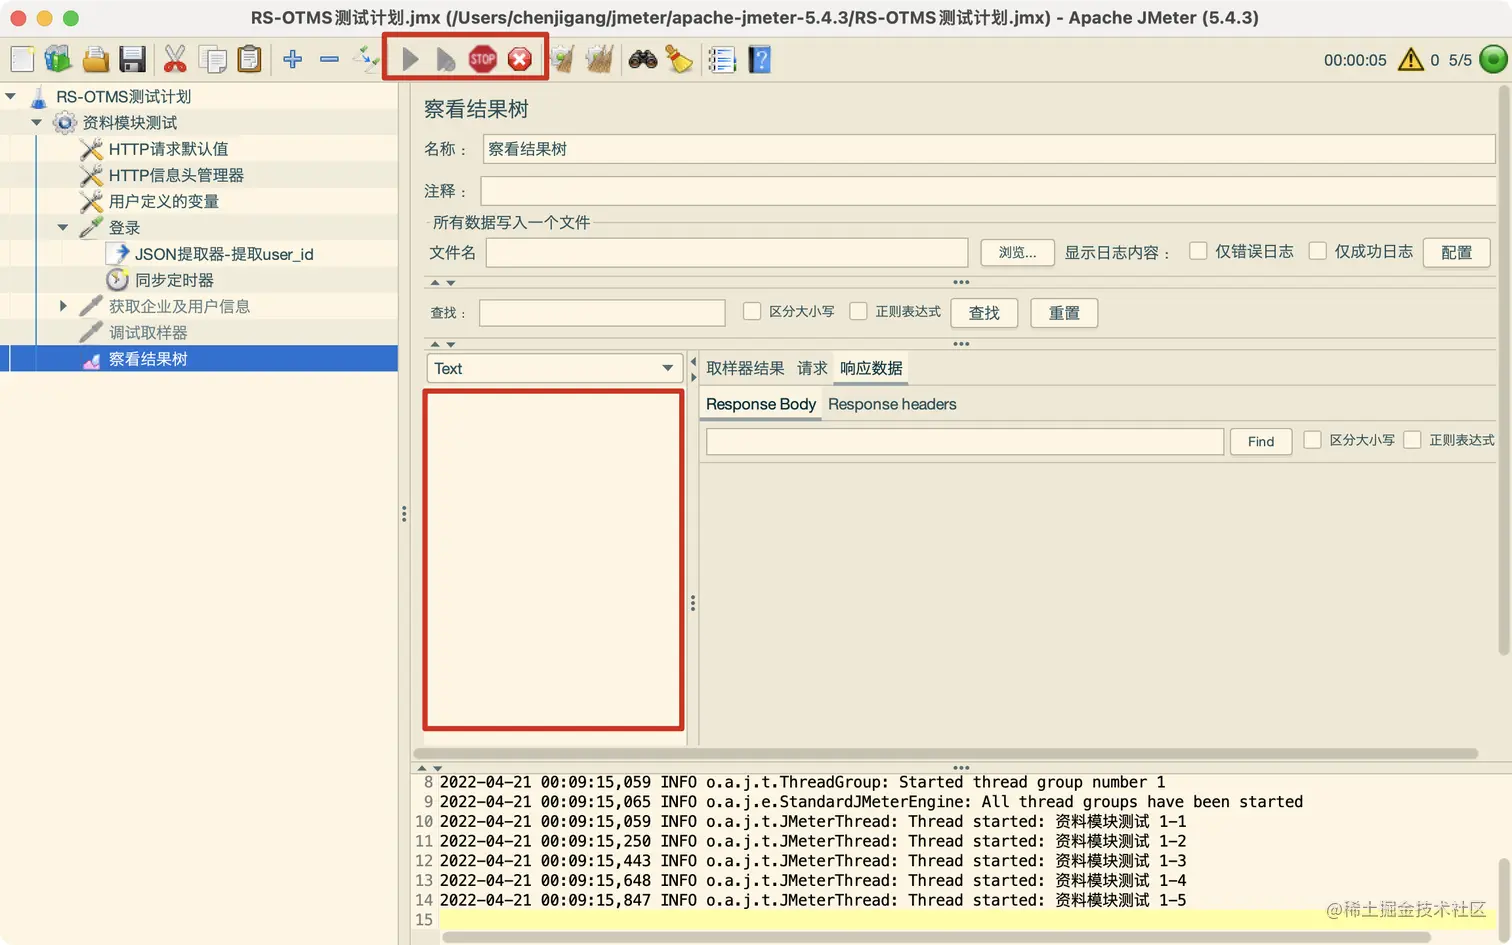
Task: Click the Paste clipboard icon
Action: pos(249,59)
